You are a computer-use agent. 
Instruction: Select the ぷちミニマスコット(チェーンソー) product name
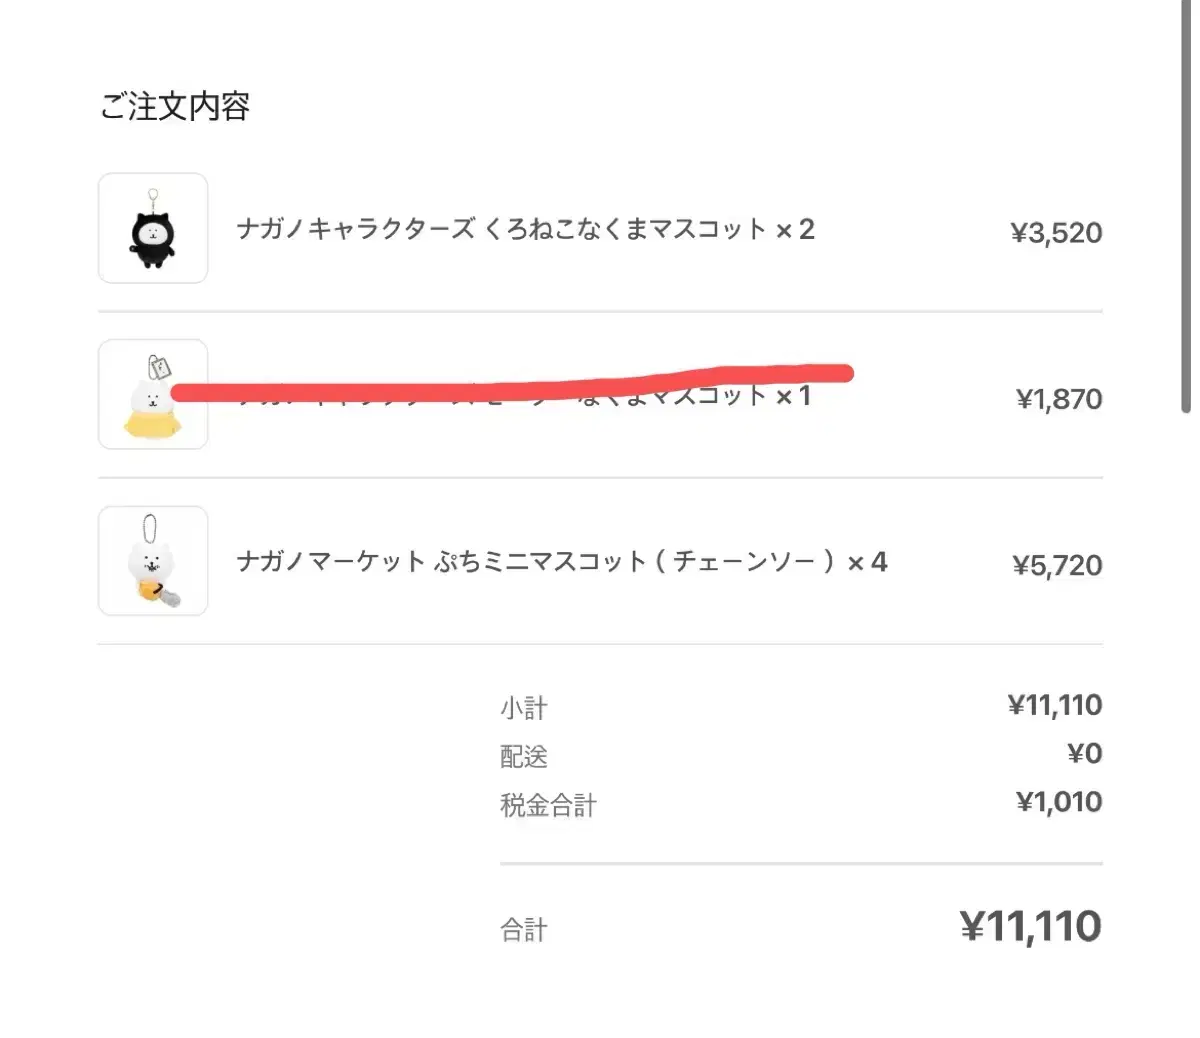coord(540,562)
